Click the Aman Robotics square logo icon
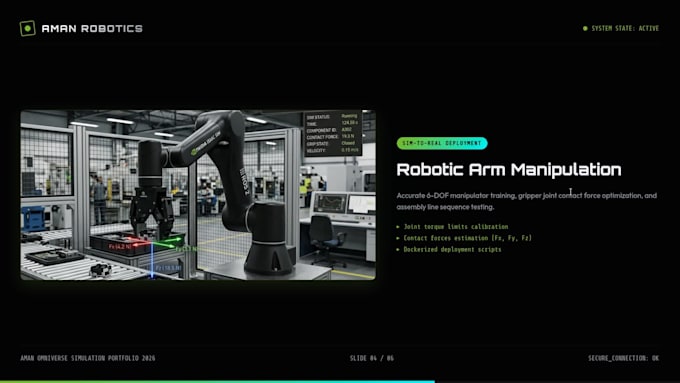The width and height of the screenshot is (680, 383). tap(27, 28)
